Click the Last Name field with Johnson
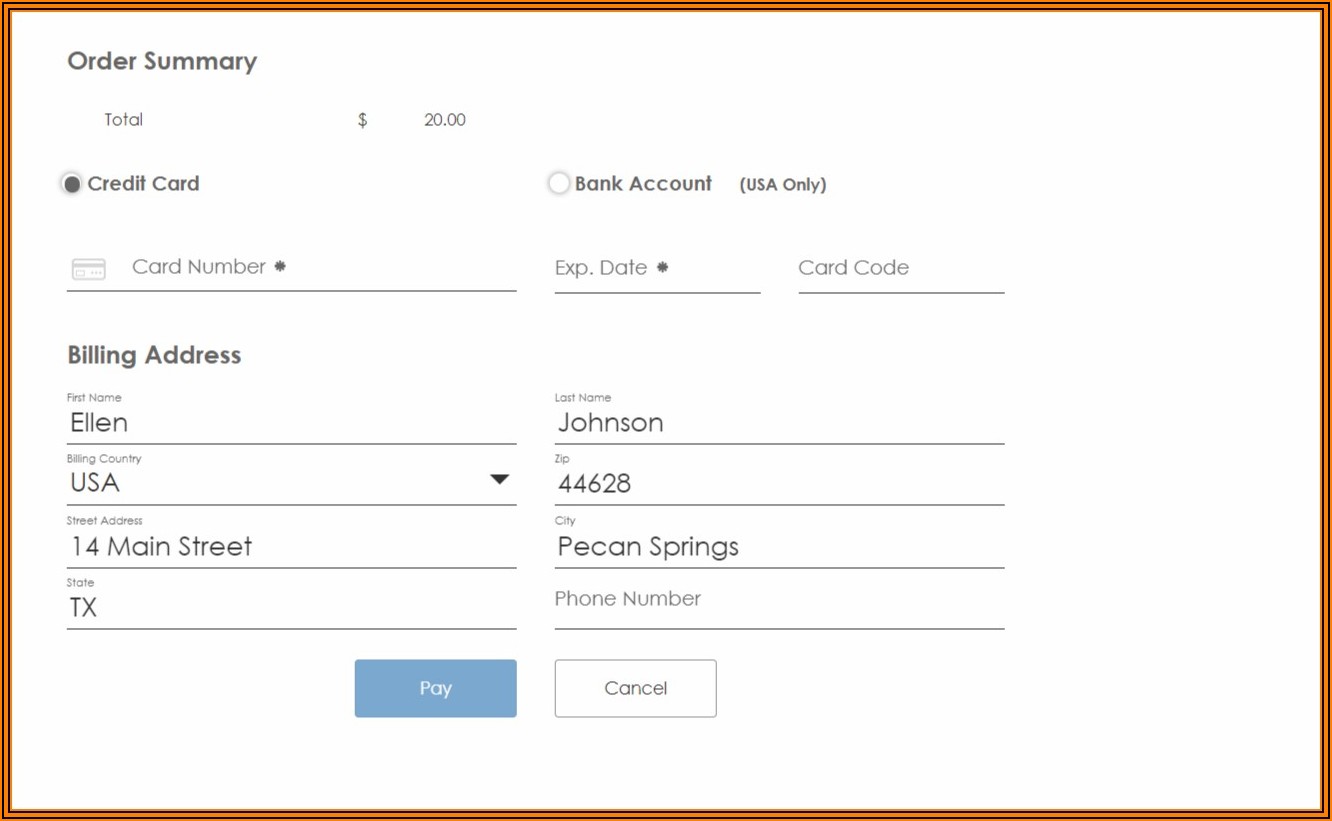Screen dimensions: 1332x821 (778, 423)
